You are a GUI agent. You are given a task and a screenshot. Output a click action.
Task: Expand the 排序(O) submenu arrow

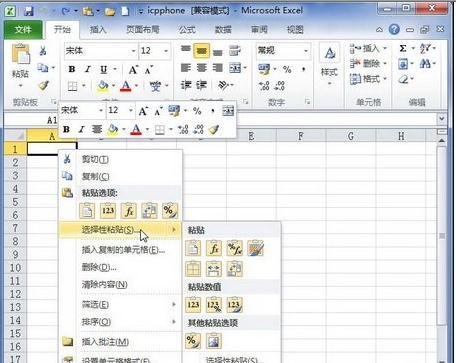(174, 322)
